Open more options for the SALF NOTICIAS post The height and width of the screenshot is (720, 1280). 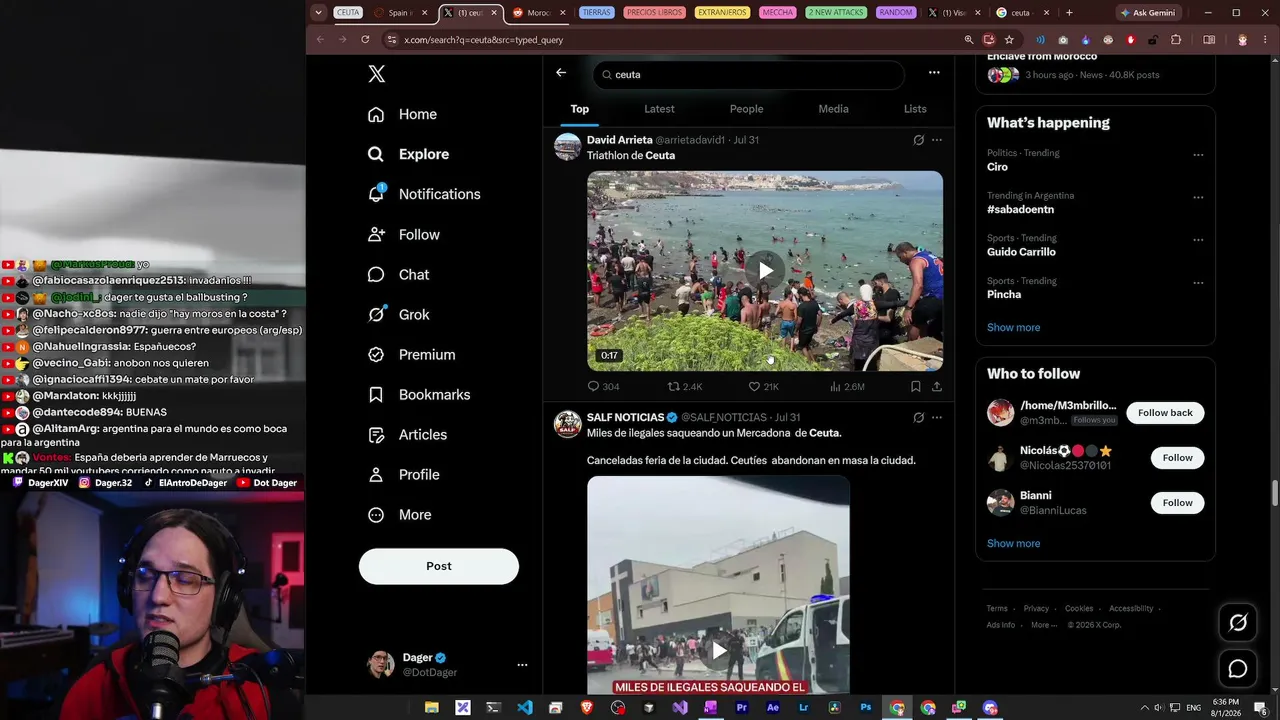[x=937, y=417]
